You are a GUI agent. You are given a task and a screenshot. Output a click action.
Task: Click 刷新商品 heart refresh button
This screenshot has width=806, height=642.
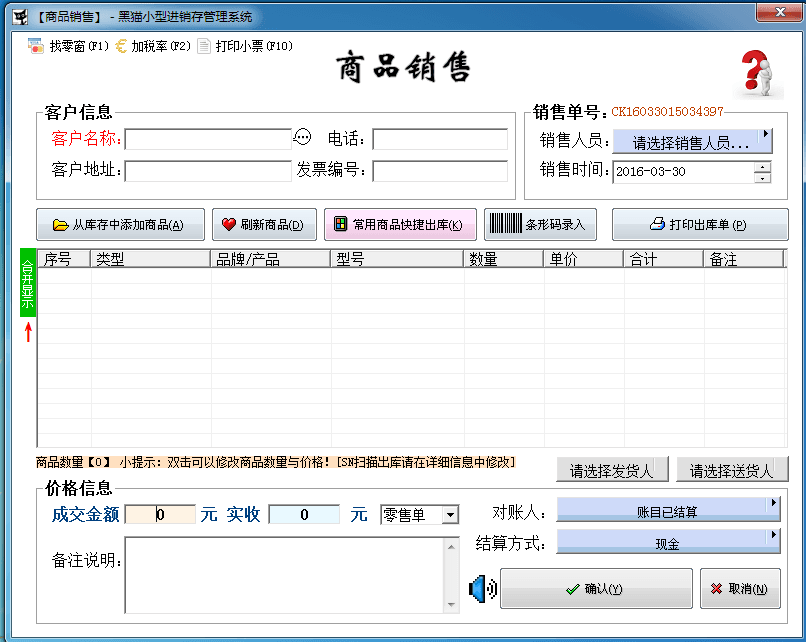(264, 225)
